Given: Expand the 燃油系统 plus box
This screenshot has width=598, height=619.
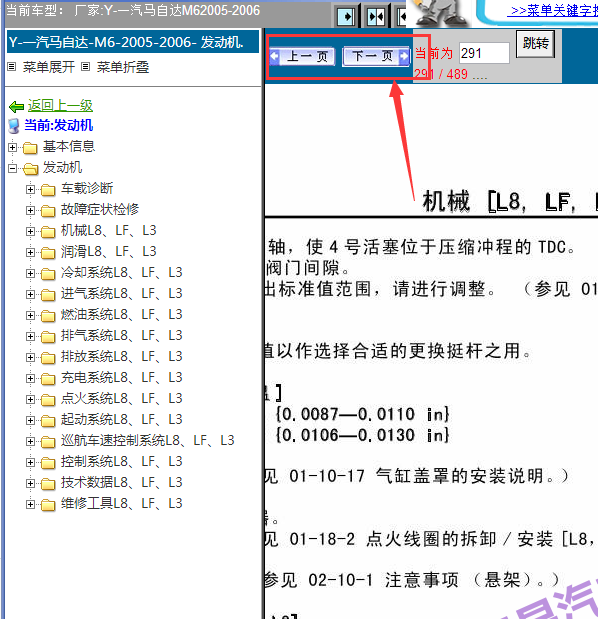Looking at the screenshot, I should 30,315.
